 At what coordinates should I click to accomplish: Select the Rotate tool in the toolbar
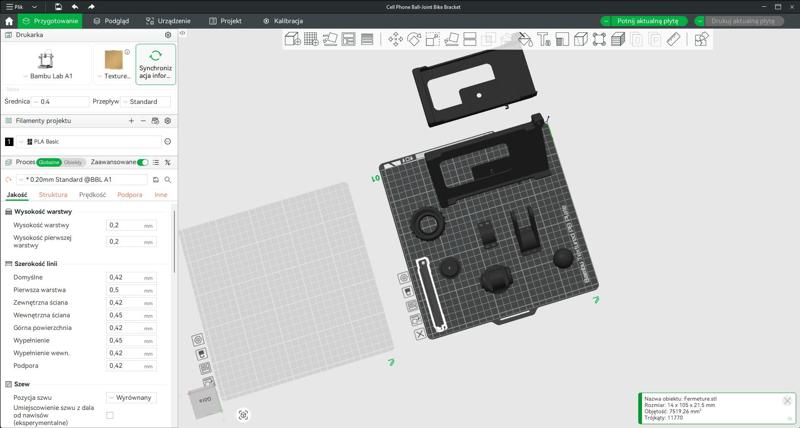414,40
